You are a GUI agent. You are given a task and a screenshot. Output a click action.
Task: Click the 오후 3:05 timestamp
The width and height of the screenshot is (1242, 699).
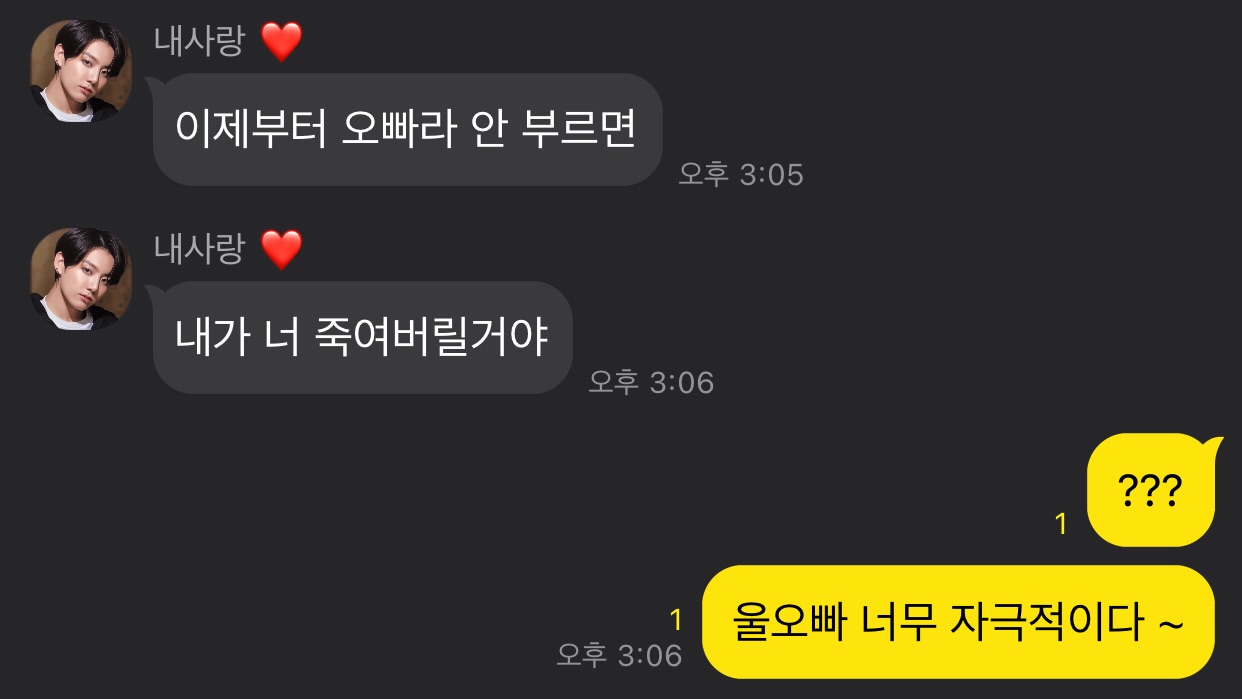click(x=741, y=175)
